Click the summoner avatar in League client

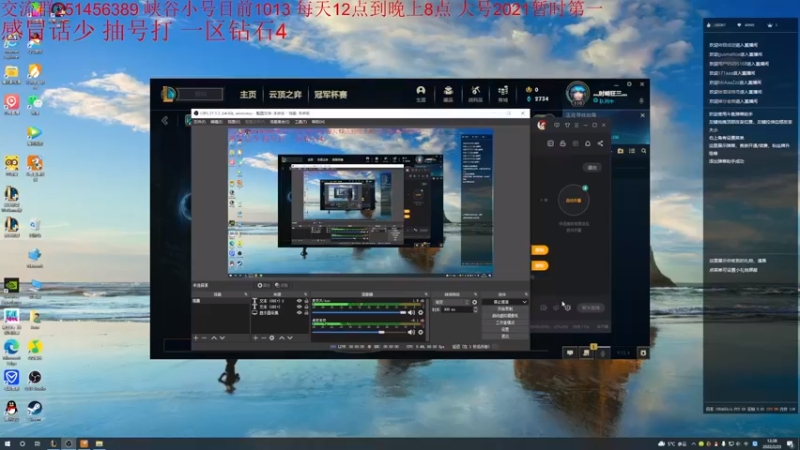click(x=578, y=94)
